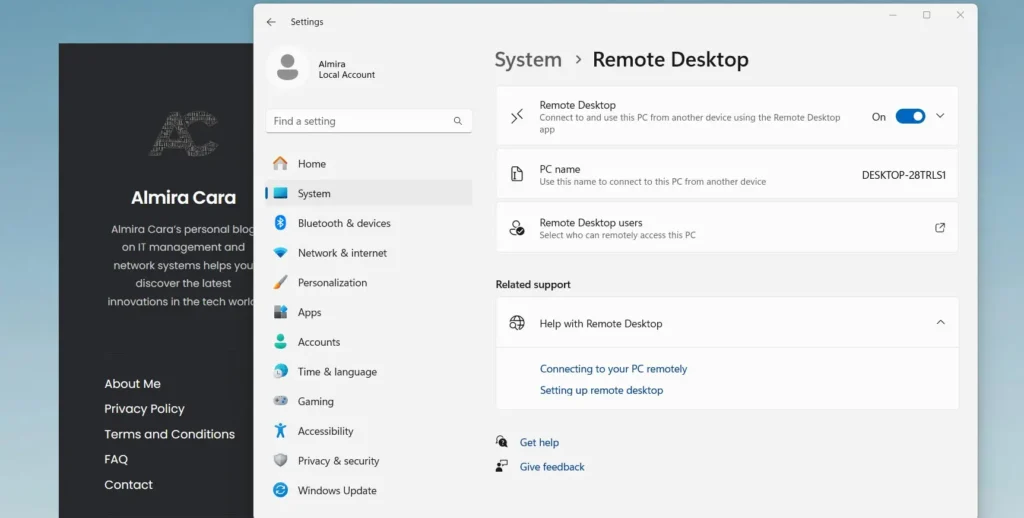
Task: Click the Gaming controller icon
Action: (x=280, y=401)
